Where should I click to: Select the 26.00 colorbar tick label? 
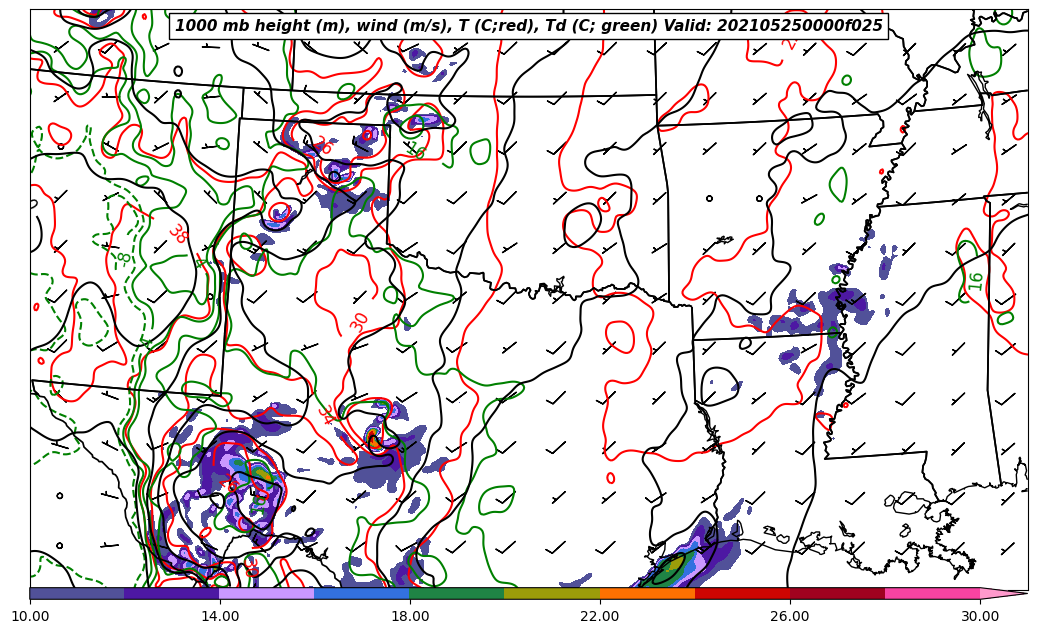790,617
